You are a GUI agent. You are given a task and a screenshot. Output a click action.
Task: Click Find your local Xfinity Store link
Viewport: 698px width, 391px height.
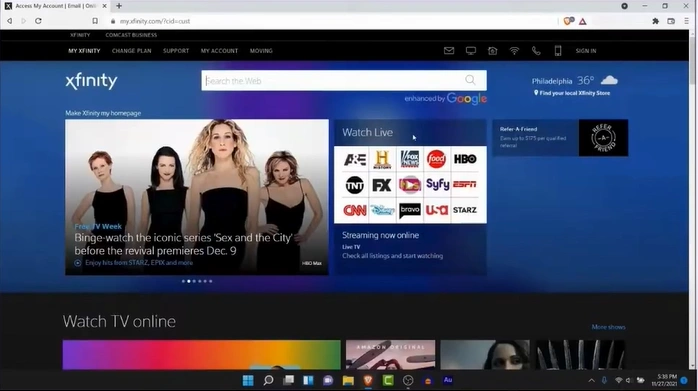[x=572, y=93]
